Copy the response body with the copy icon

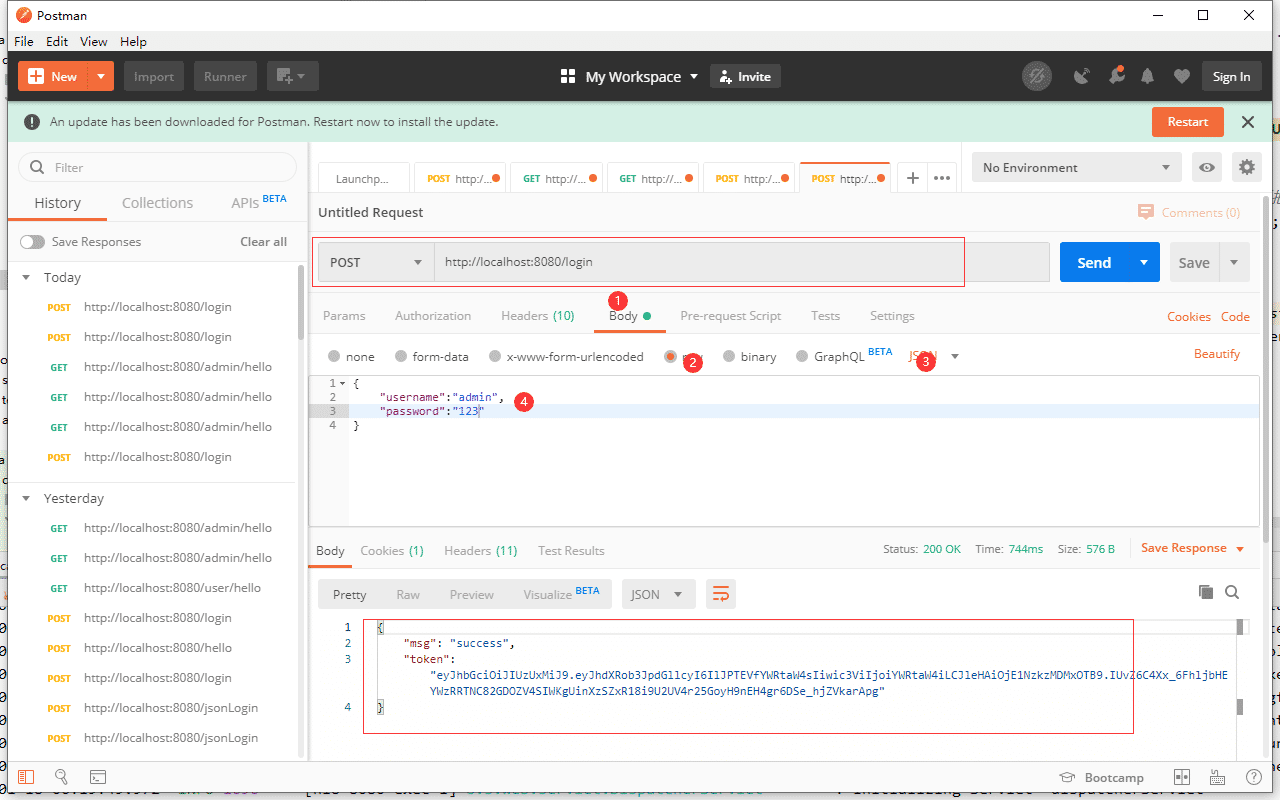(x=1205, y=591)
